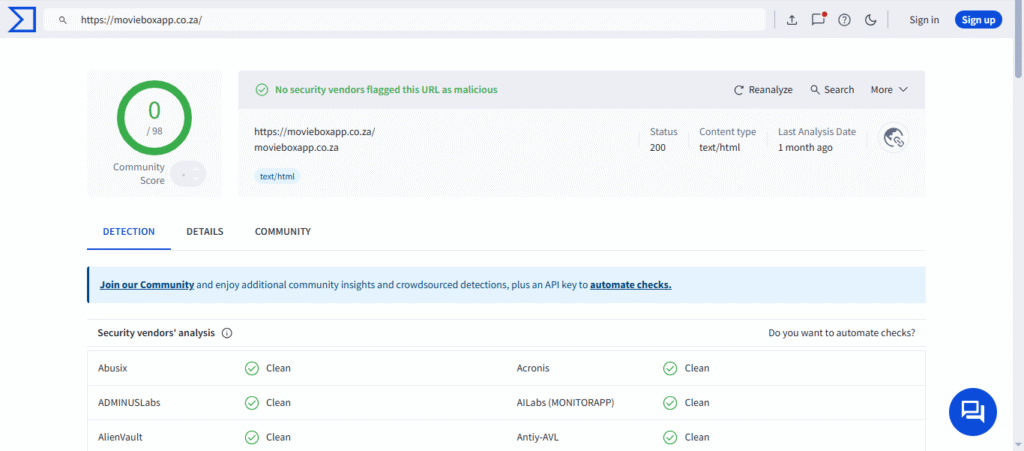Click the Sign up button
1024x451 pixels.
pos(978,20)
